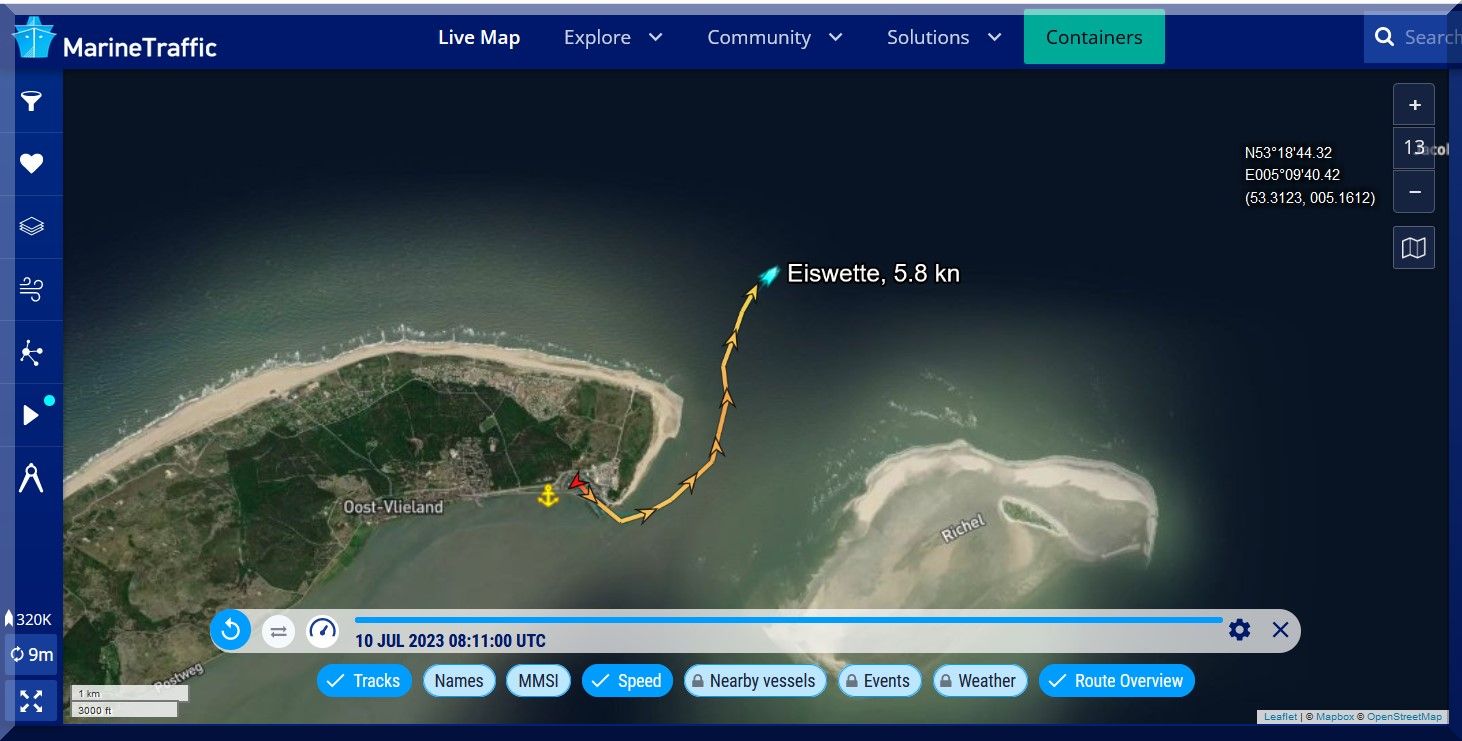1462x741 pixels.
Task: Open playback speed gauge control
Action: (x=322, y=630)
